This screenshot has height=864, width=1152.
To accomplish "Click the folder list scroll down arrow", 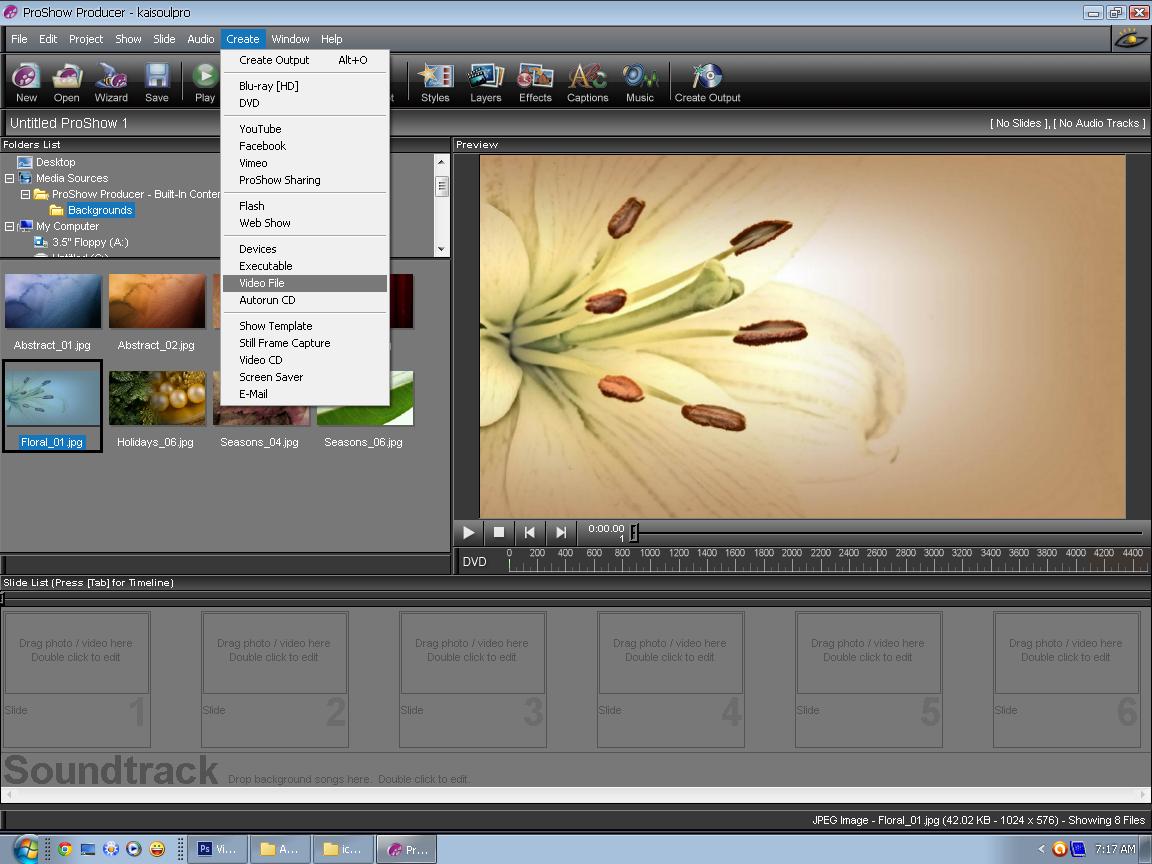I will pos(441,249).
